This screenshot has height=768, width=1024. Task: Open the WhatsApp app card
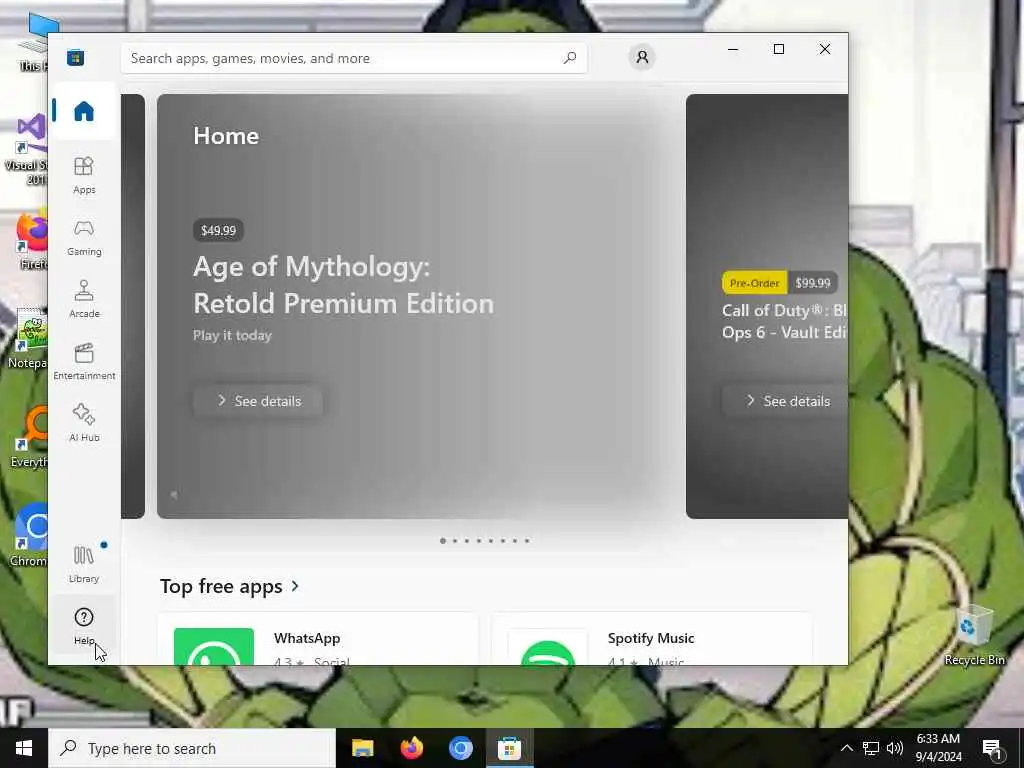(318, 639)
